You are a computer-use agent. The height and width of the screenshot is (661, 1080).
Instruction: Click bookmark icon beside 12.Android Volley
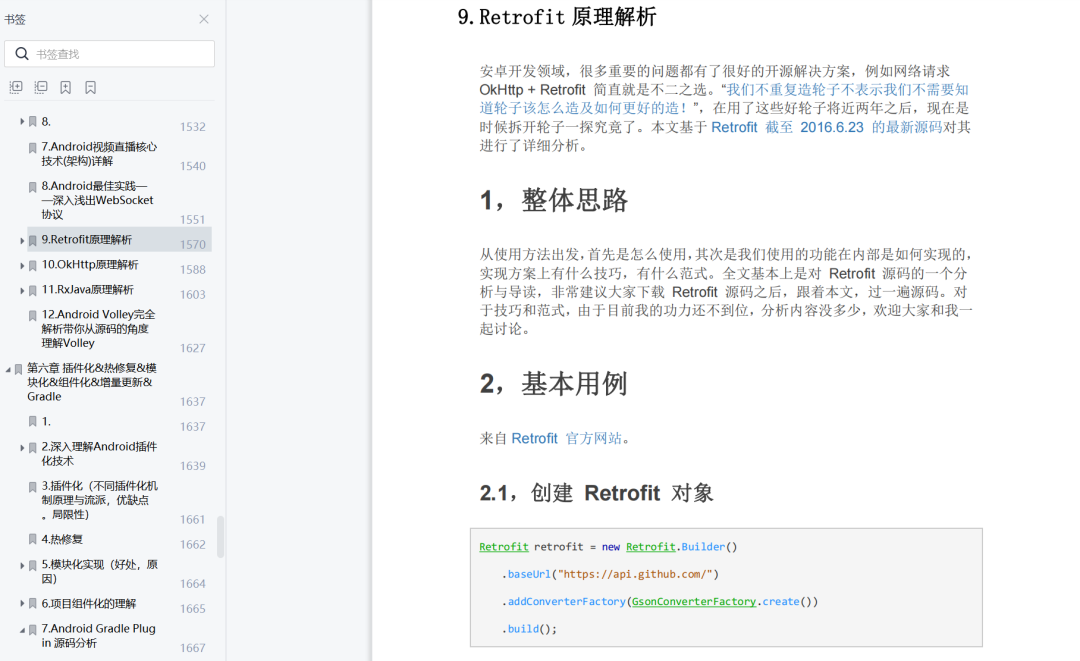32,315
